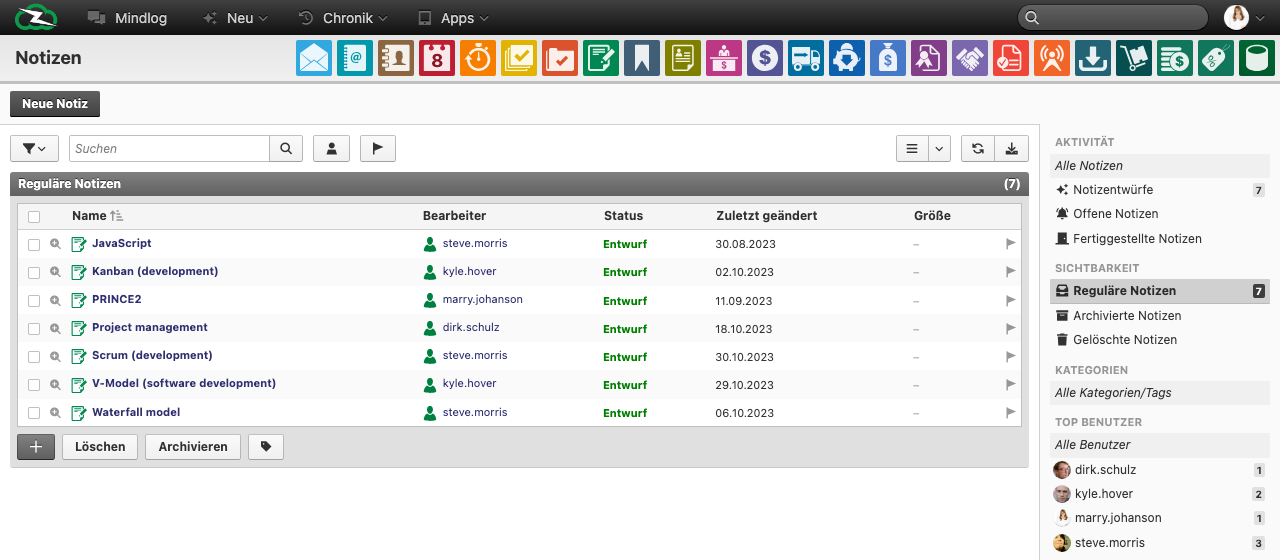Check the PRINCE2 note checkbox

(x=34, y=300)
